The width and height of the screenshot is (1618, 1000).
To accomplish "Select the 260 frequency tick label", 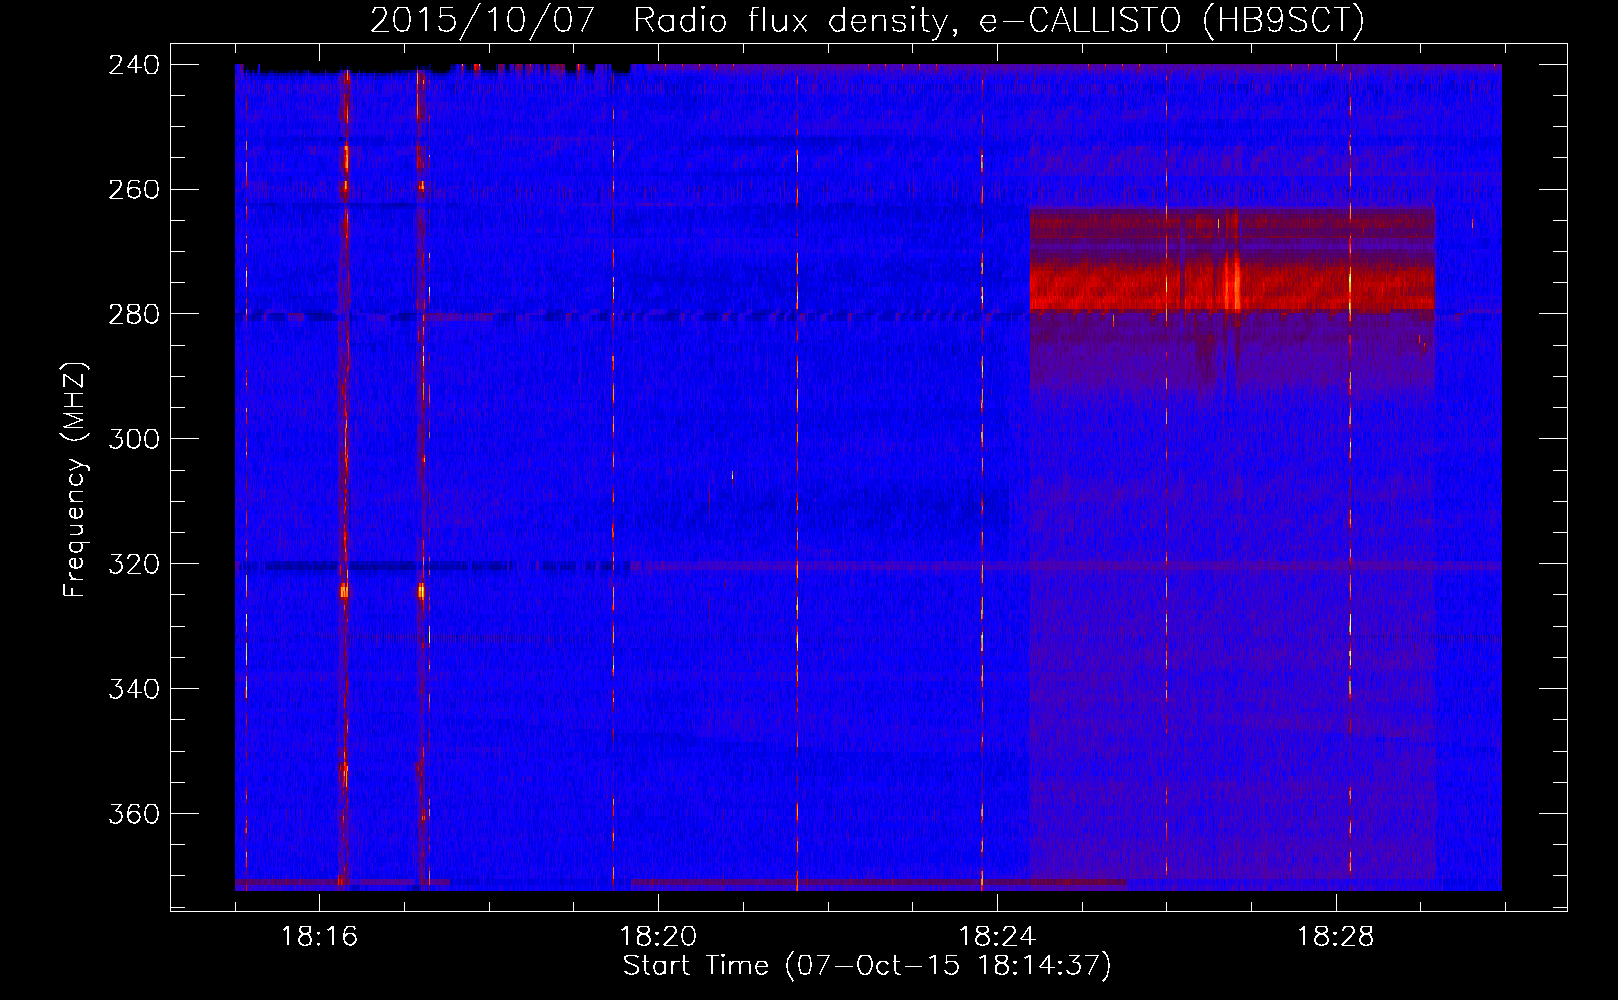I will point(134,190).
